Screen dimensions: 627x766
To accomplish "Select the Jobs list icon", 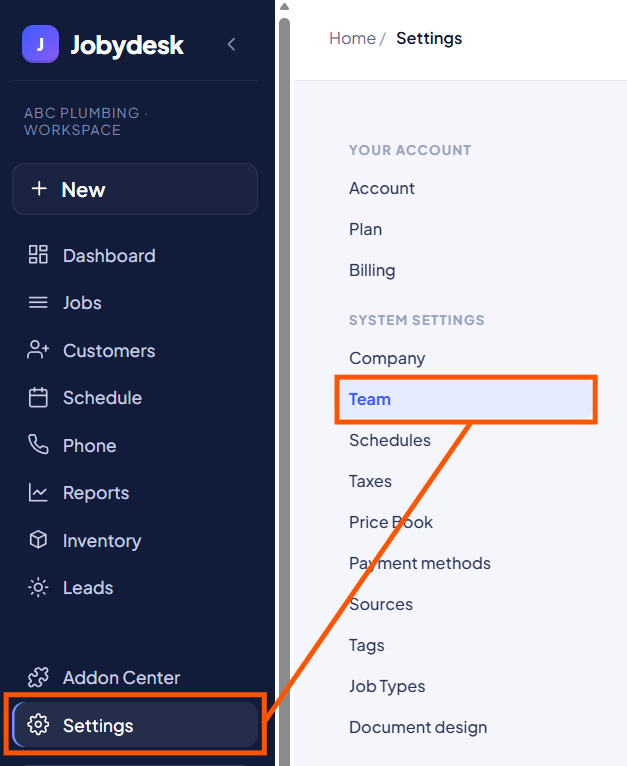I will [38, 303].
